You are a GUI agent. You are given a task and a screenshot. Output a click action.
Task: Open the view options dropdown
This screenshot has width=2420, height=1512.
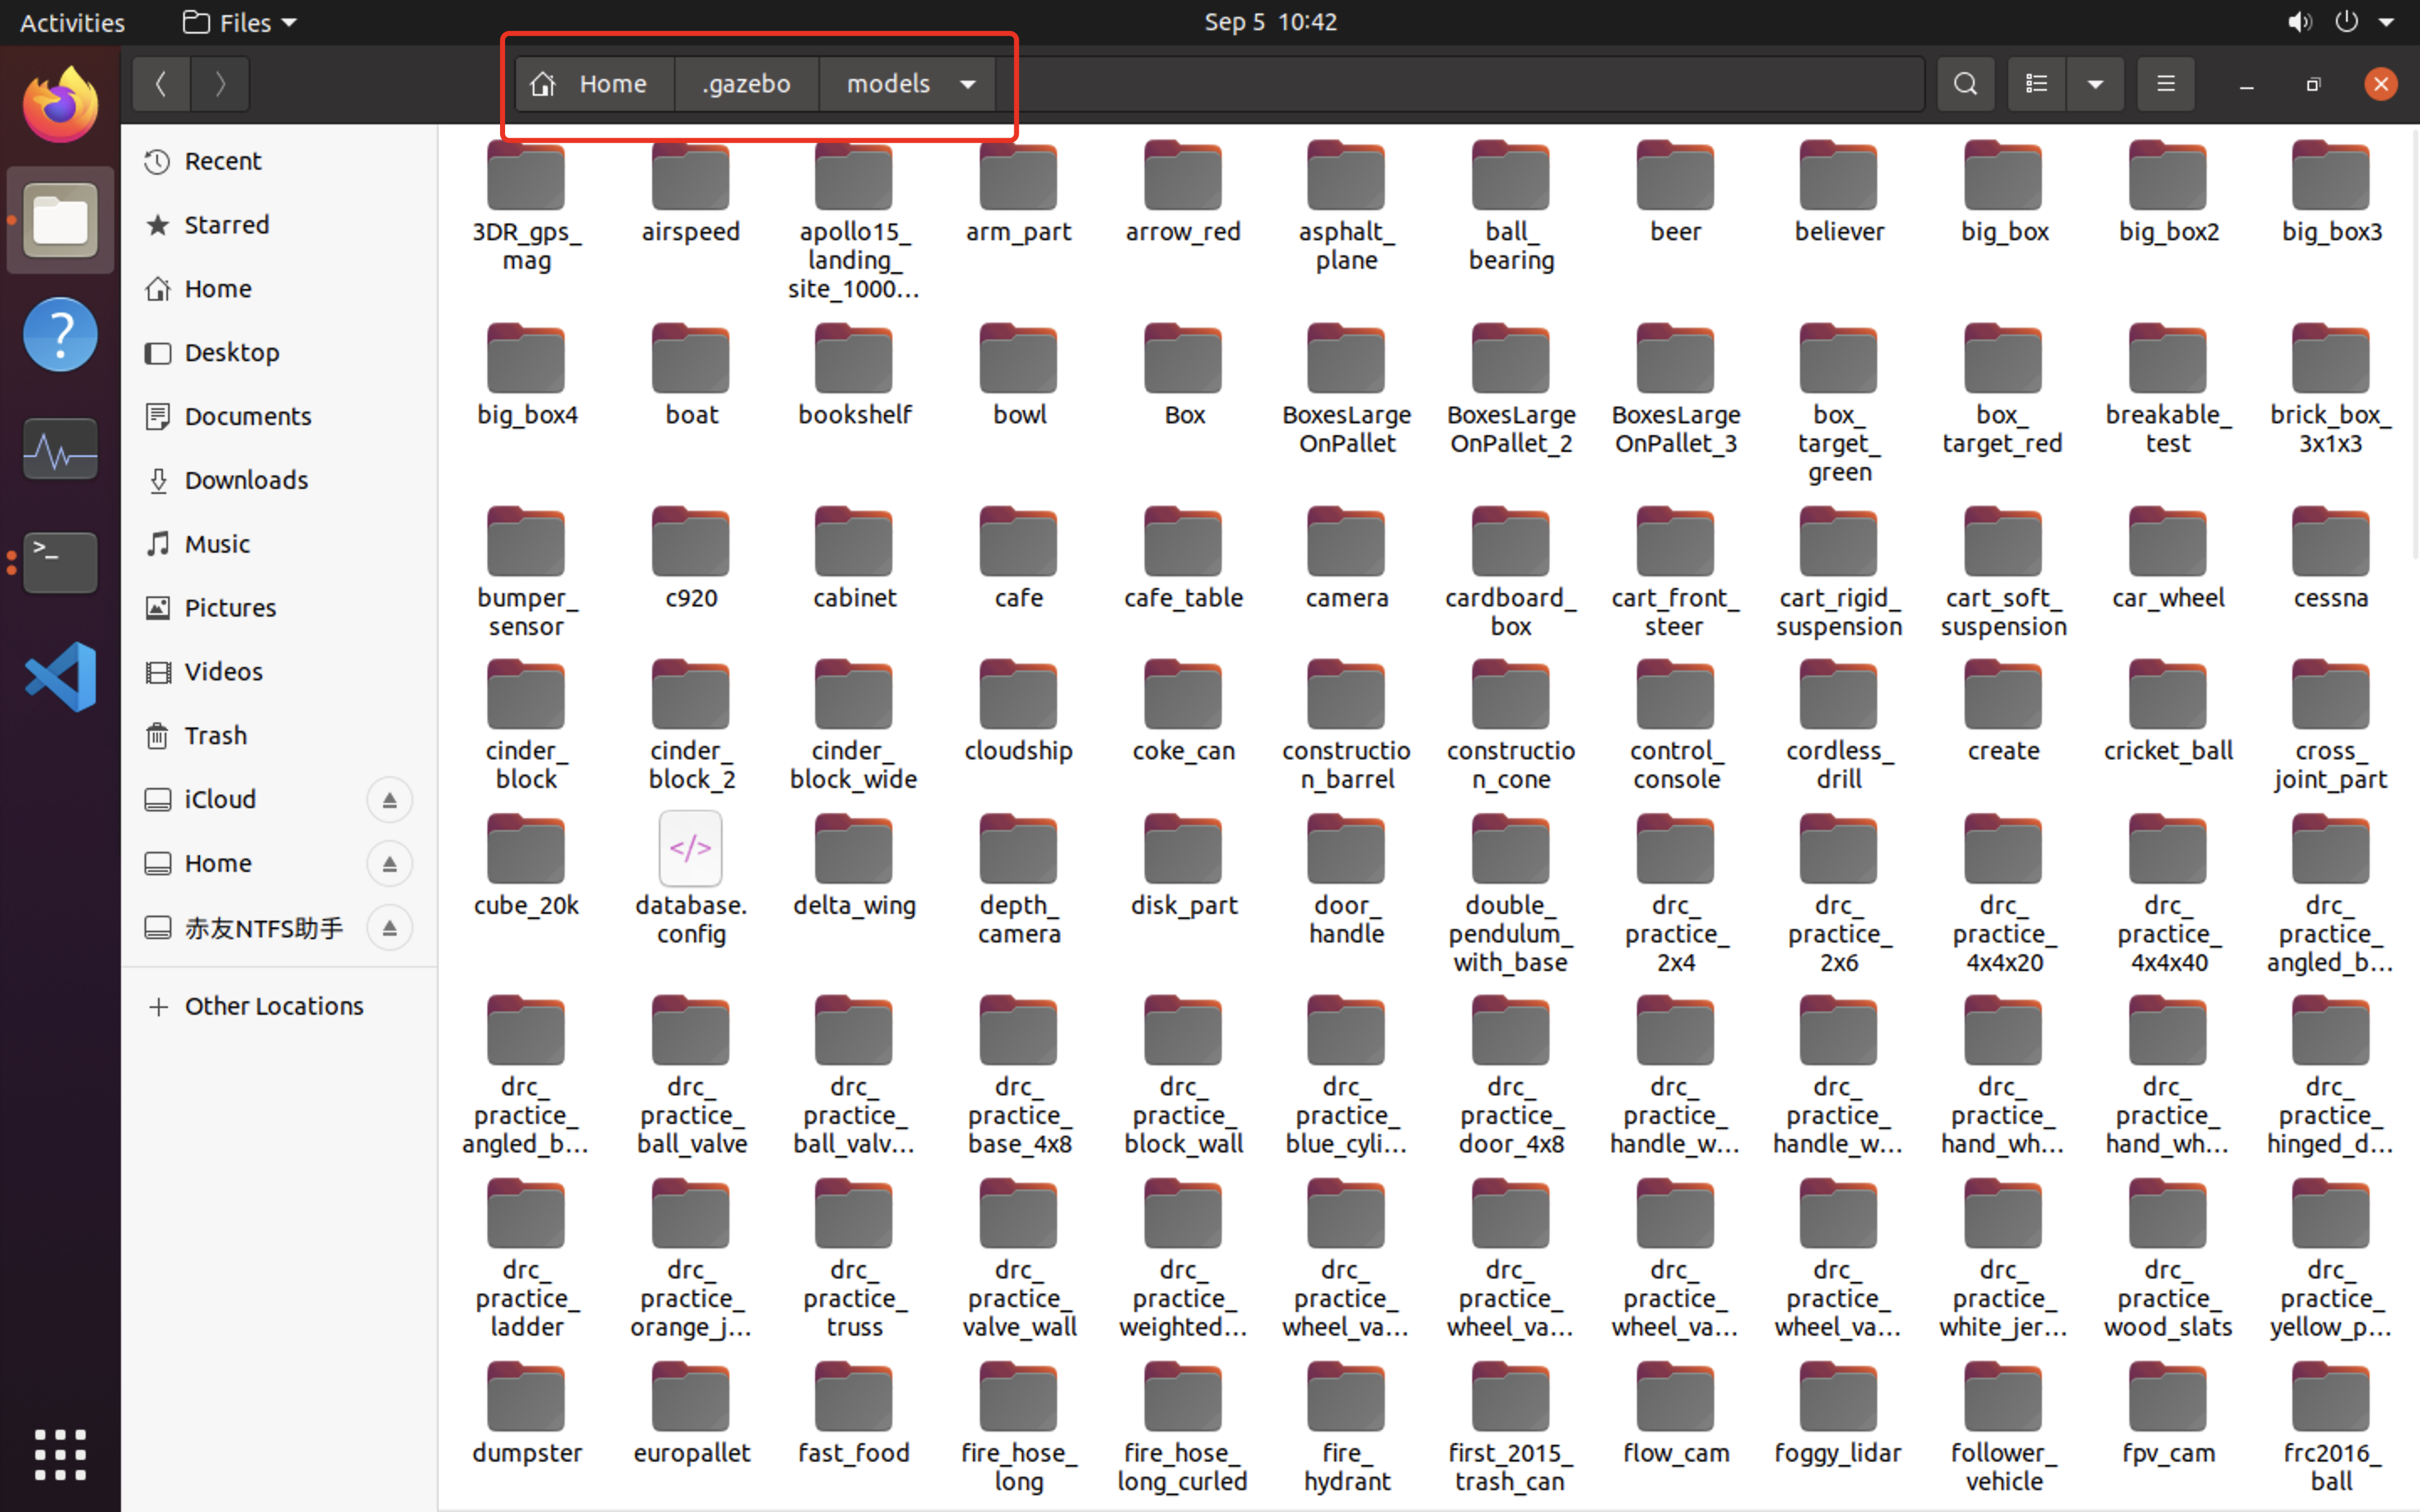click(2096, 83)
